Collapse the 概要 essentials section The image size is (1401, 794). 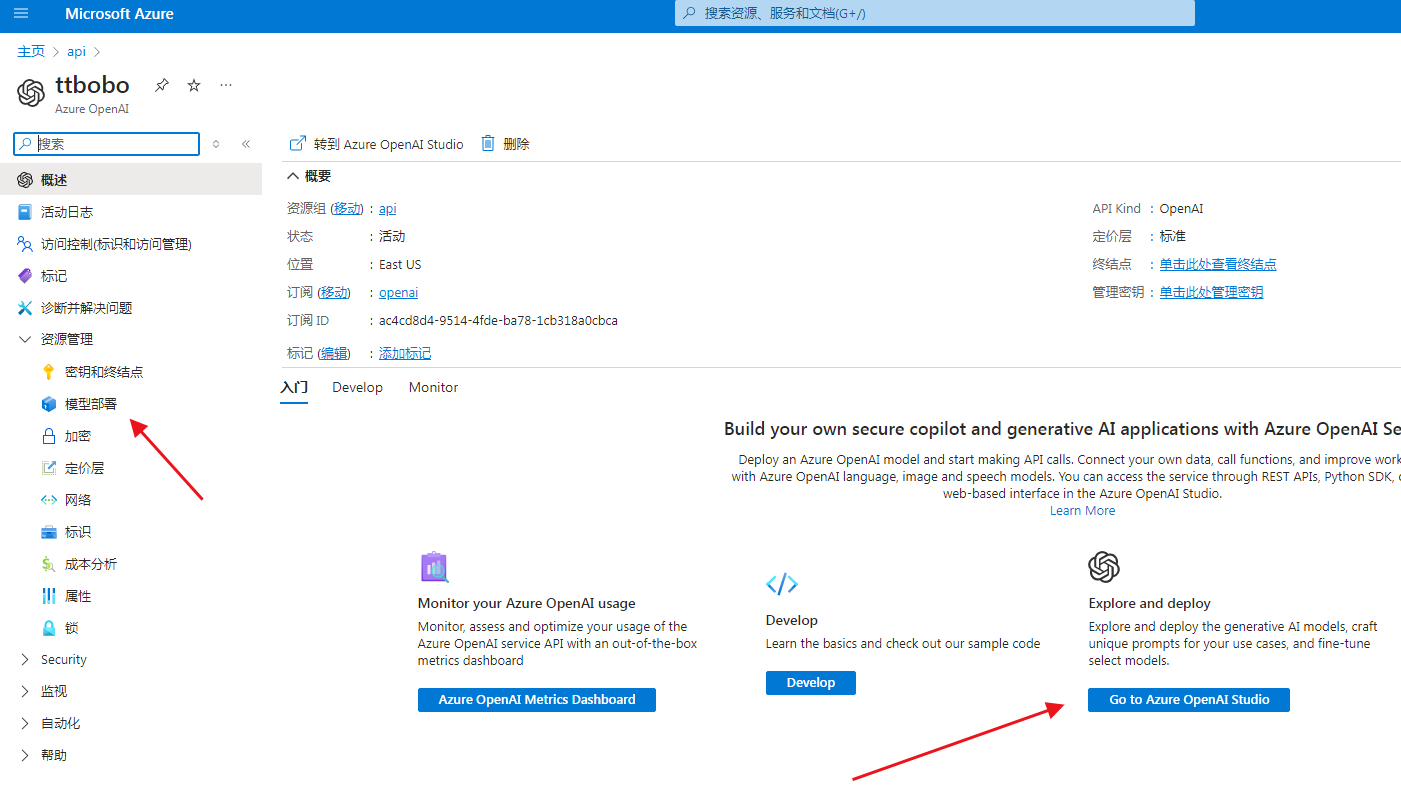pos(293,176)
